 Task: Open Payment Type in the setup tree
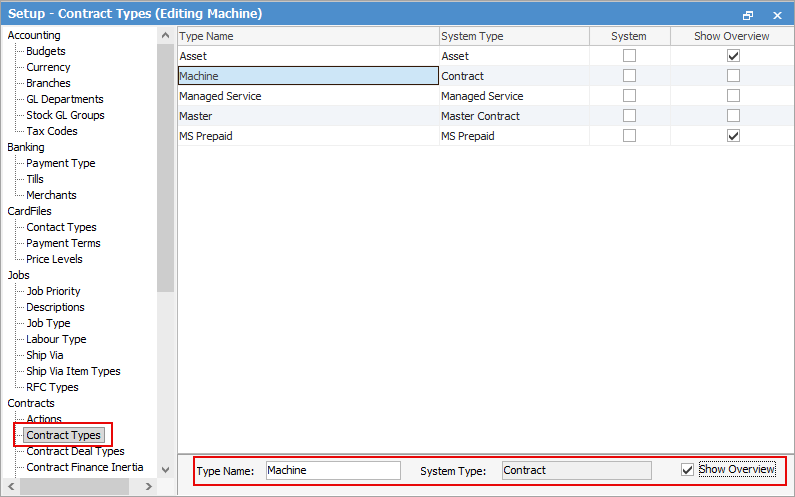(61, 163)
